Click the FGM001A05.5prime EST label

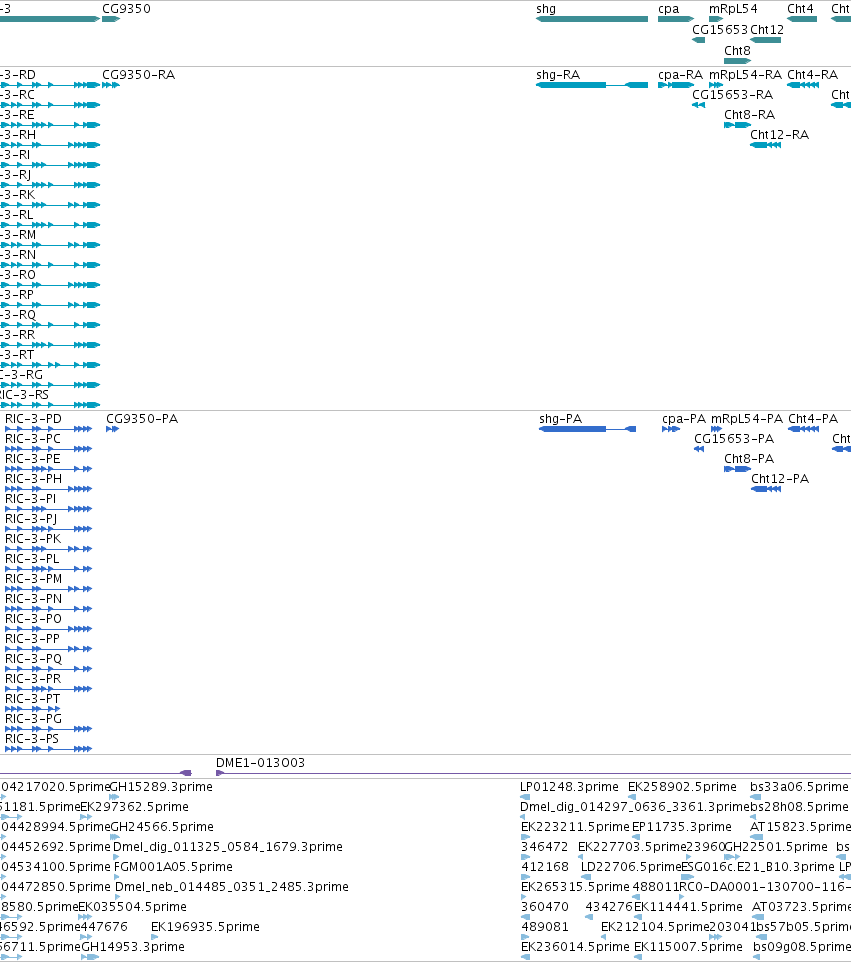(x=173, y=866)
